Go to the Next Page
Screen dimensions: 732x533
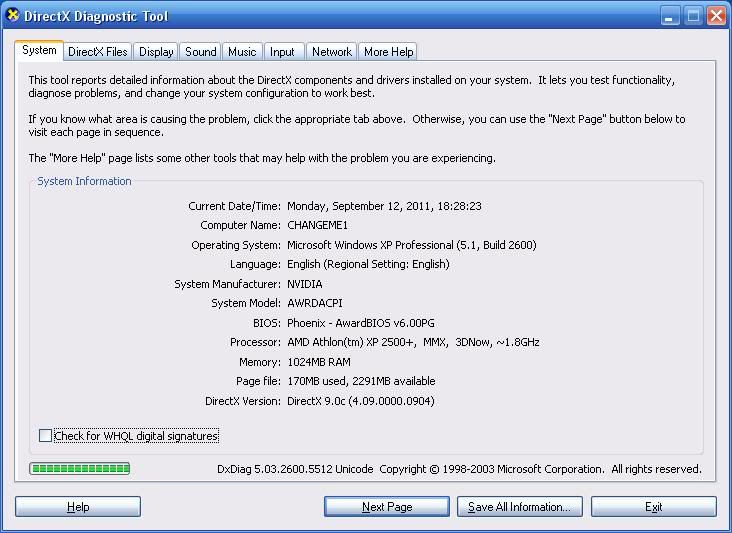pyautogui.click(x=387, y=507)
